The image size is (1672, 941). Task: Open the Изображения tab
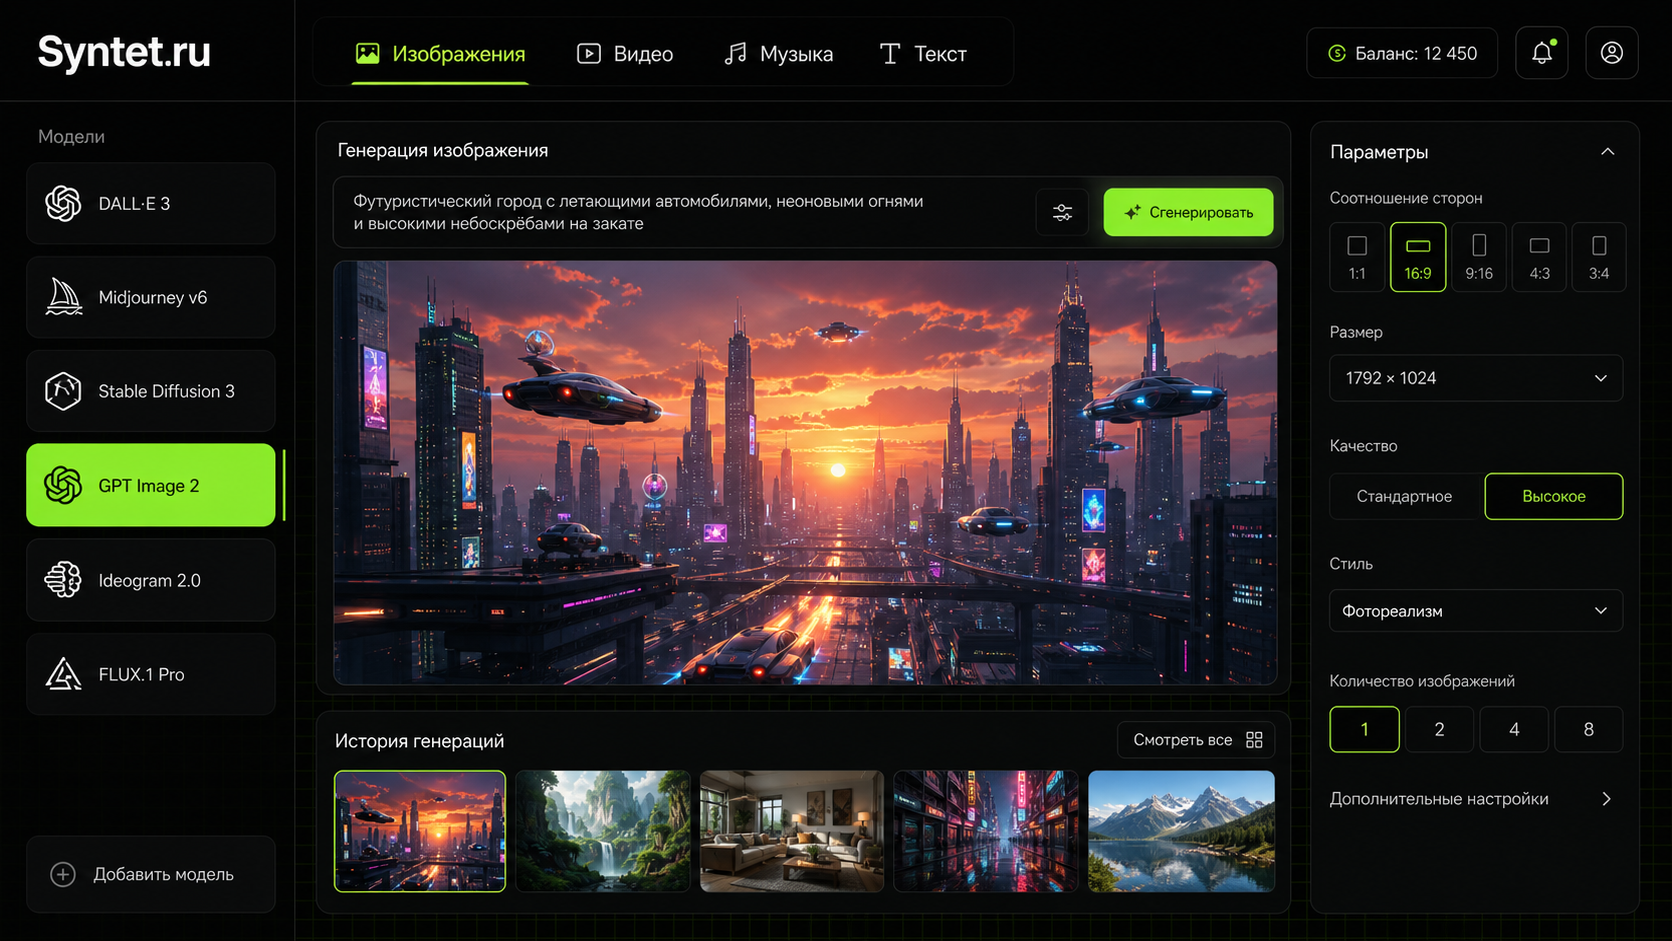tap(440, 54)
